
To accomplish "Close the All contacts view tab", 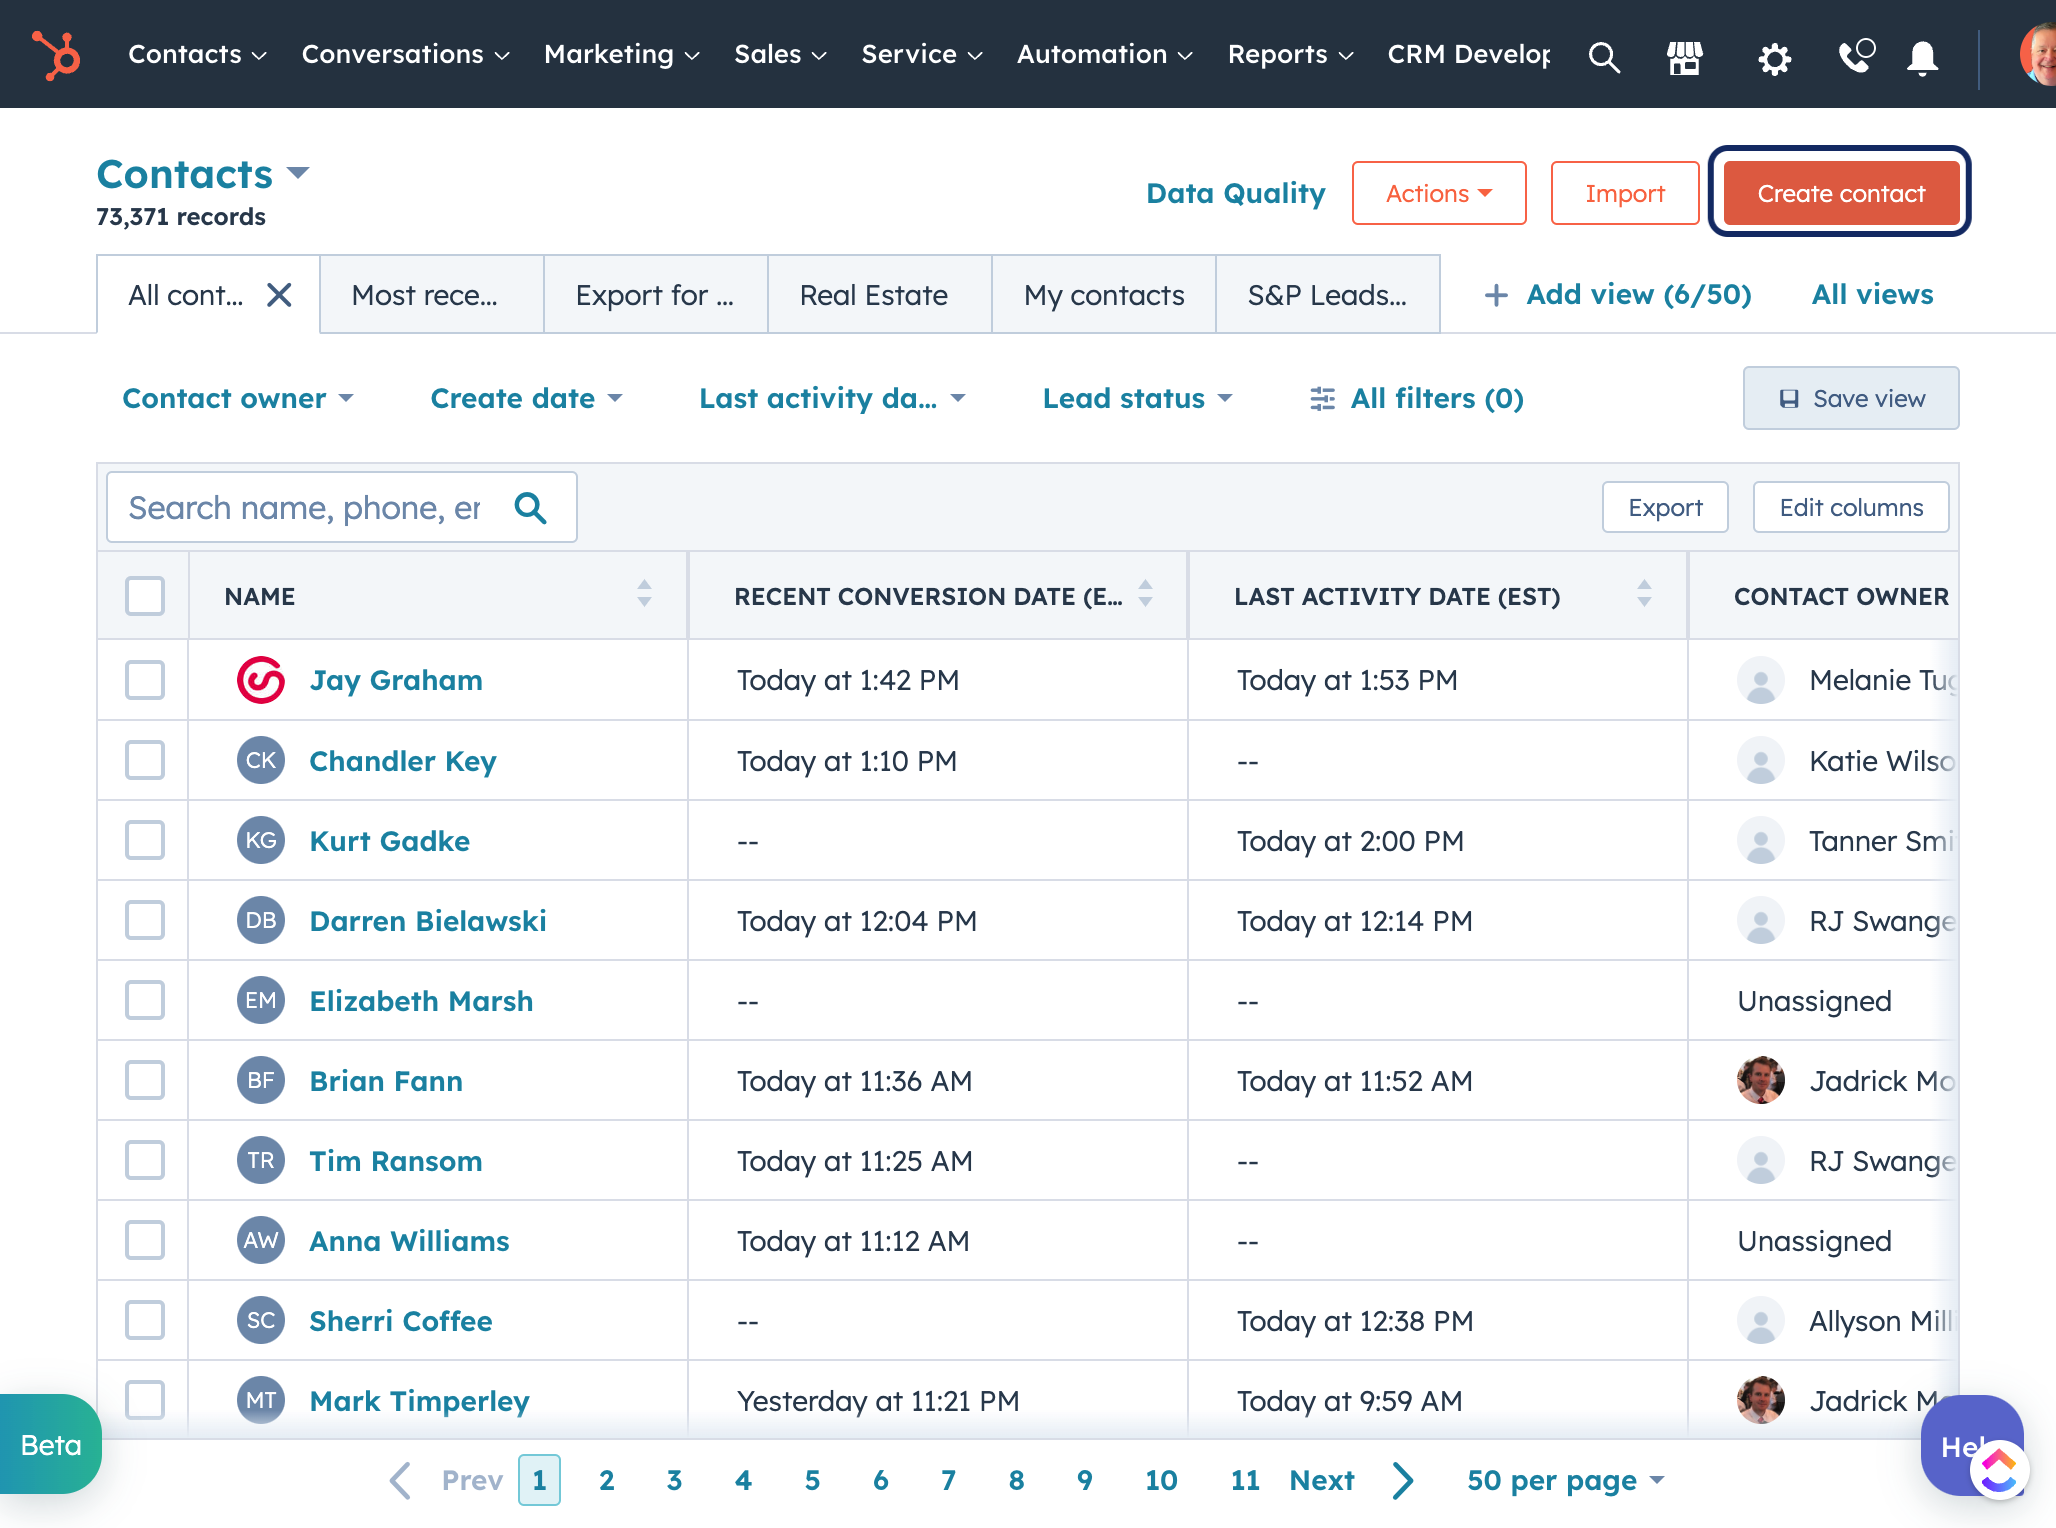I will point(279,295).
